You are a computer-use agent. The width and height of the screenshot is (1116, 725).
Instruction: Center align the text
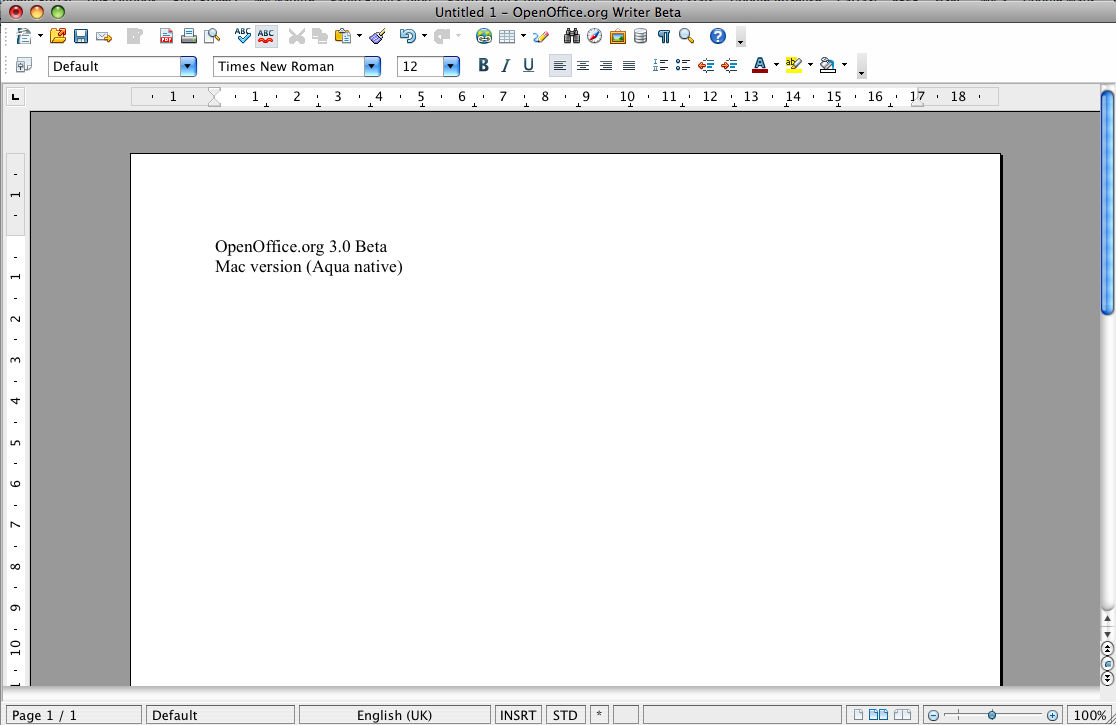[x=583, y=65]
